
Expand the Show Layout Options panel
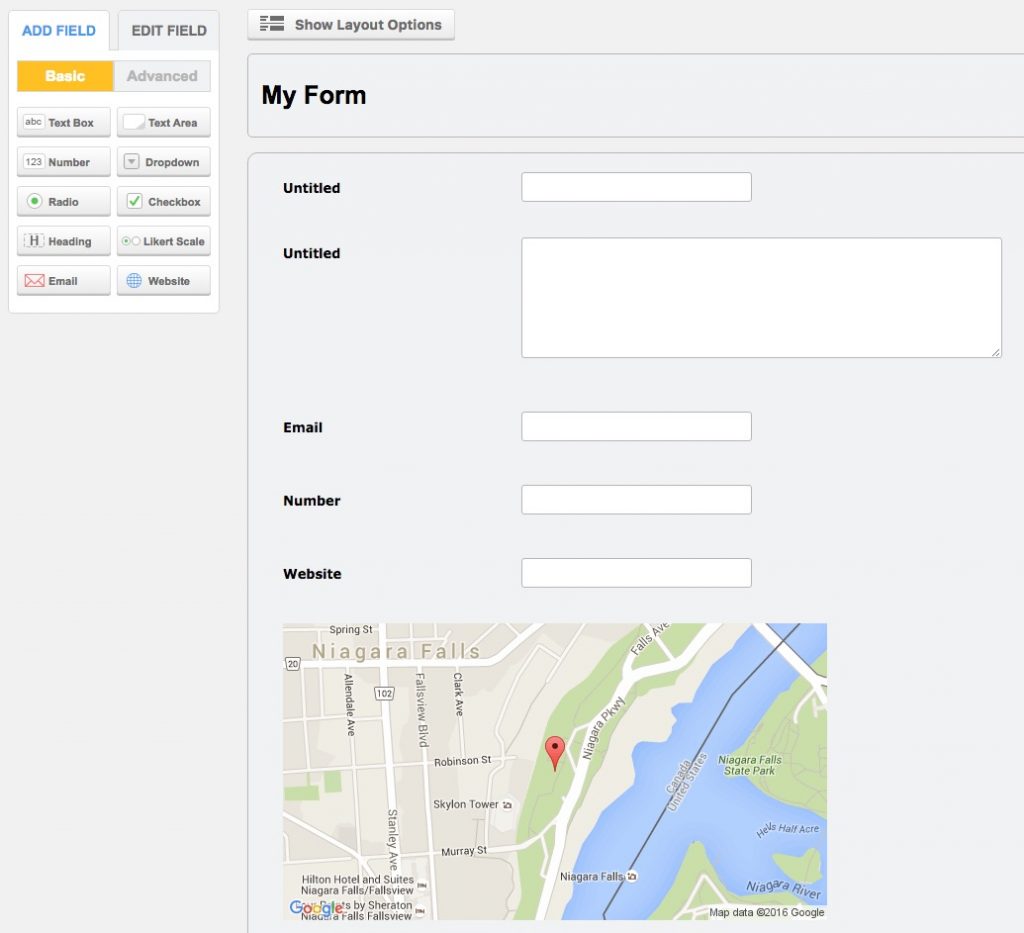pos(350,25)
